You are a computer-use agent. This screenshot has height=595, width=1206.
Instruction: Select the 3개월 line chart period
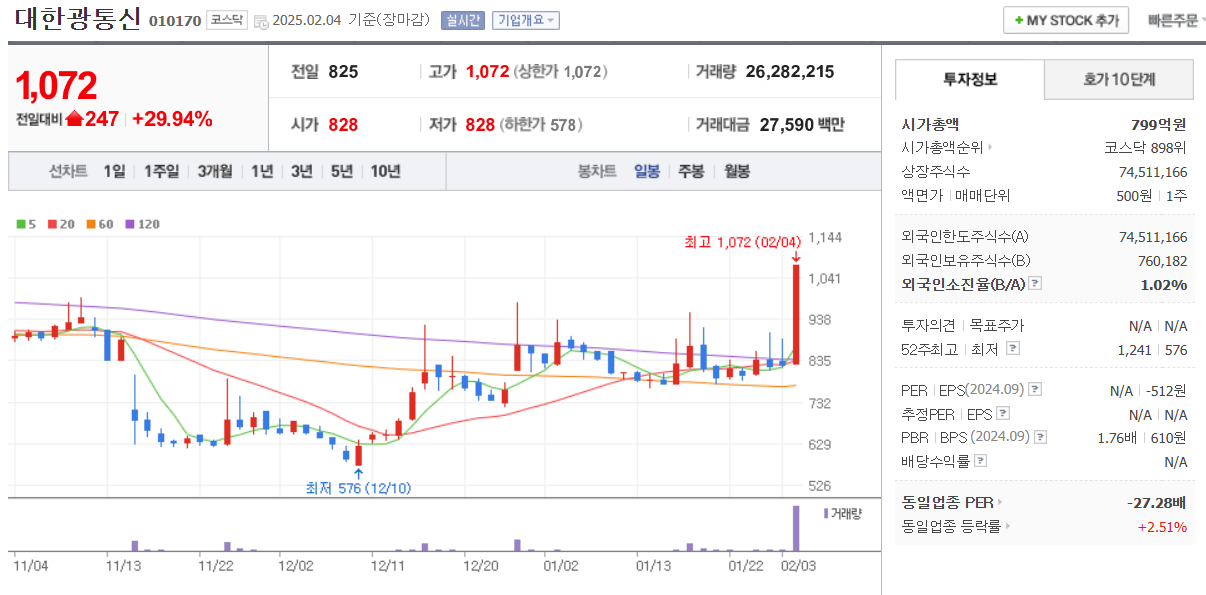coord(215,171)
